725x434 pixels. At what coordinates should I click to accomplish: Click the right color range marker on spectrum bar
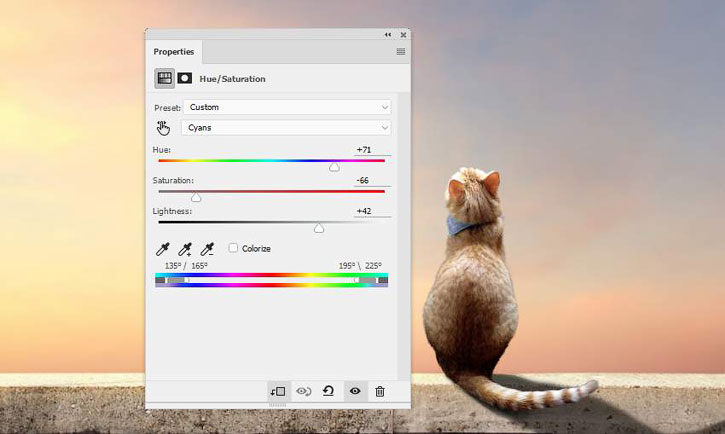(367, 280)
